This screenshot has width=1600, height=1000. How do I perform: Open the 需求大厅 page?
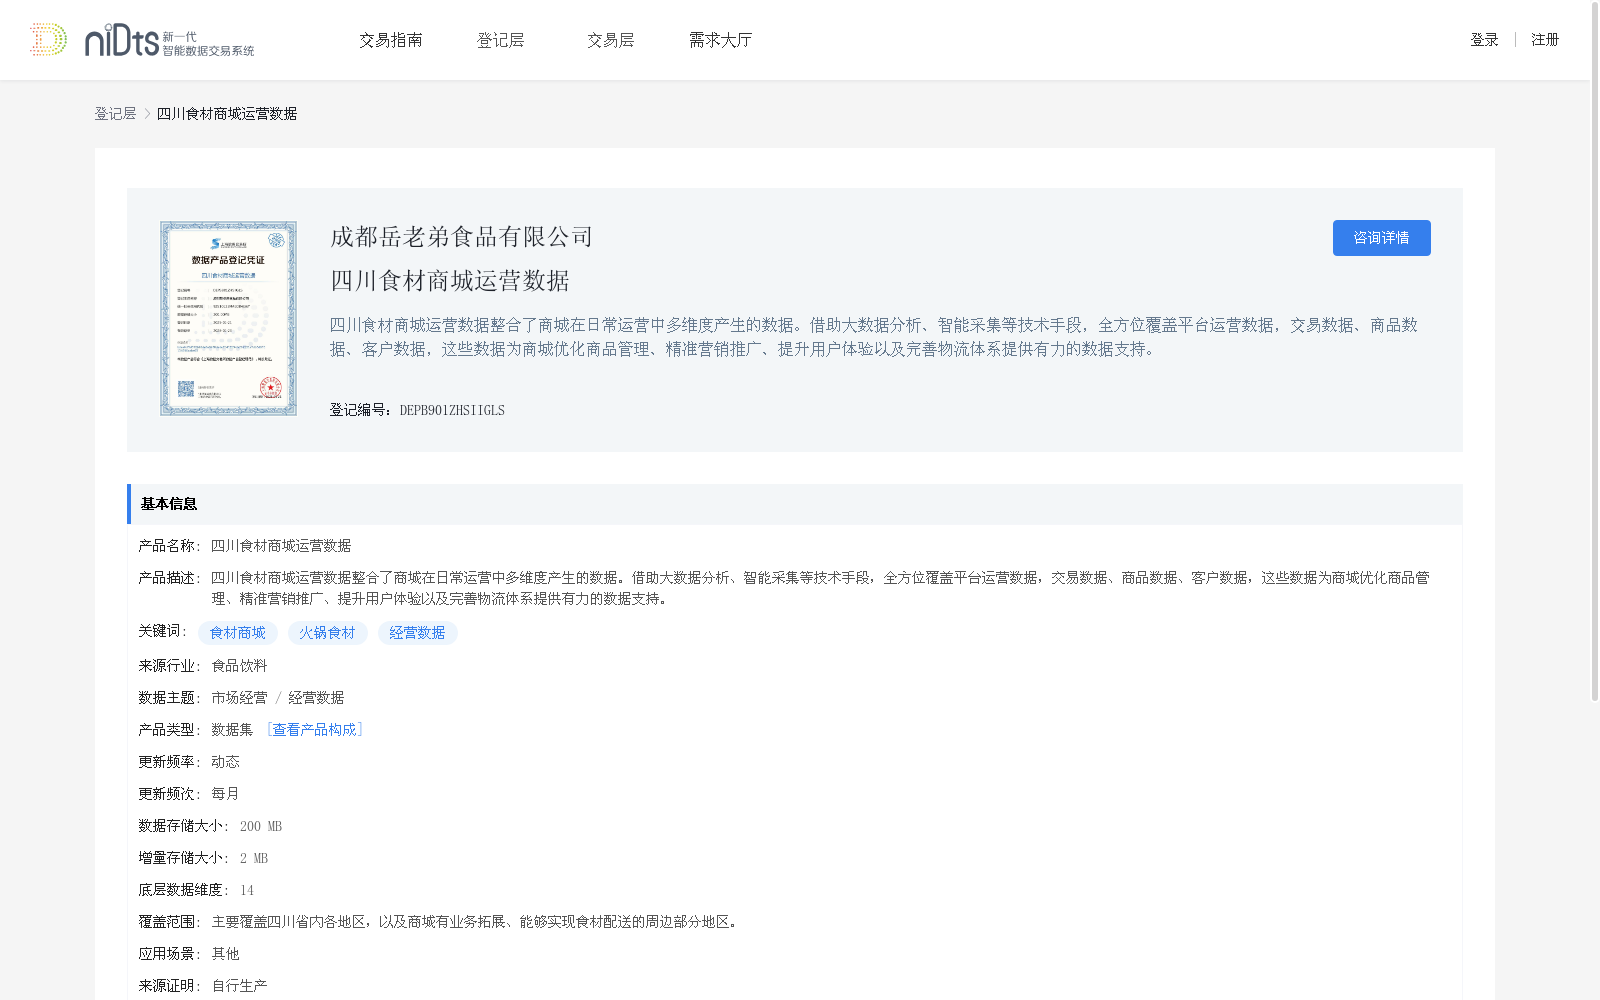[721, 40]
